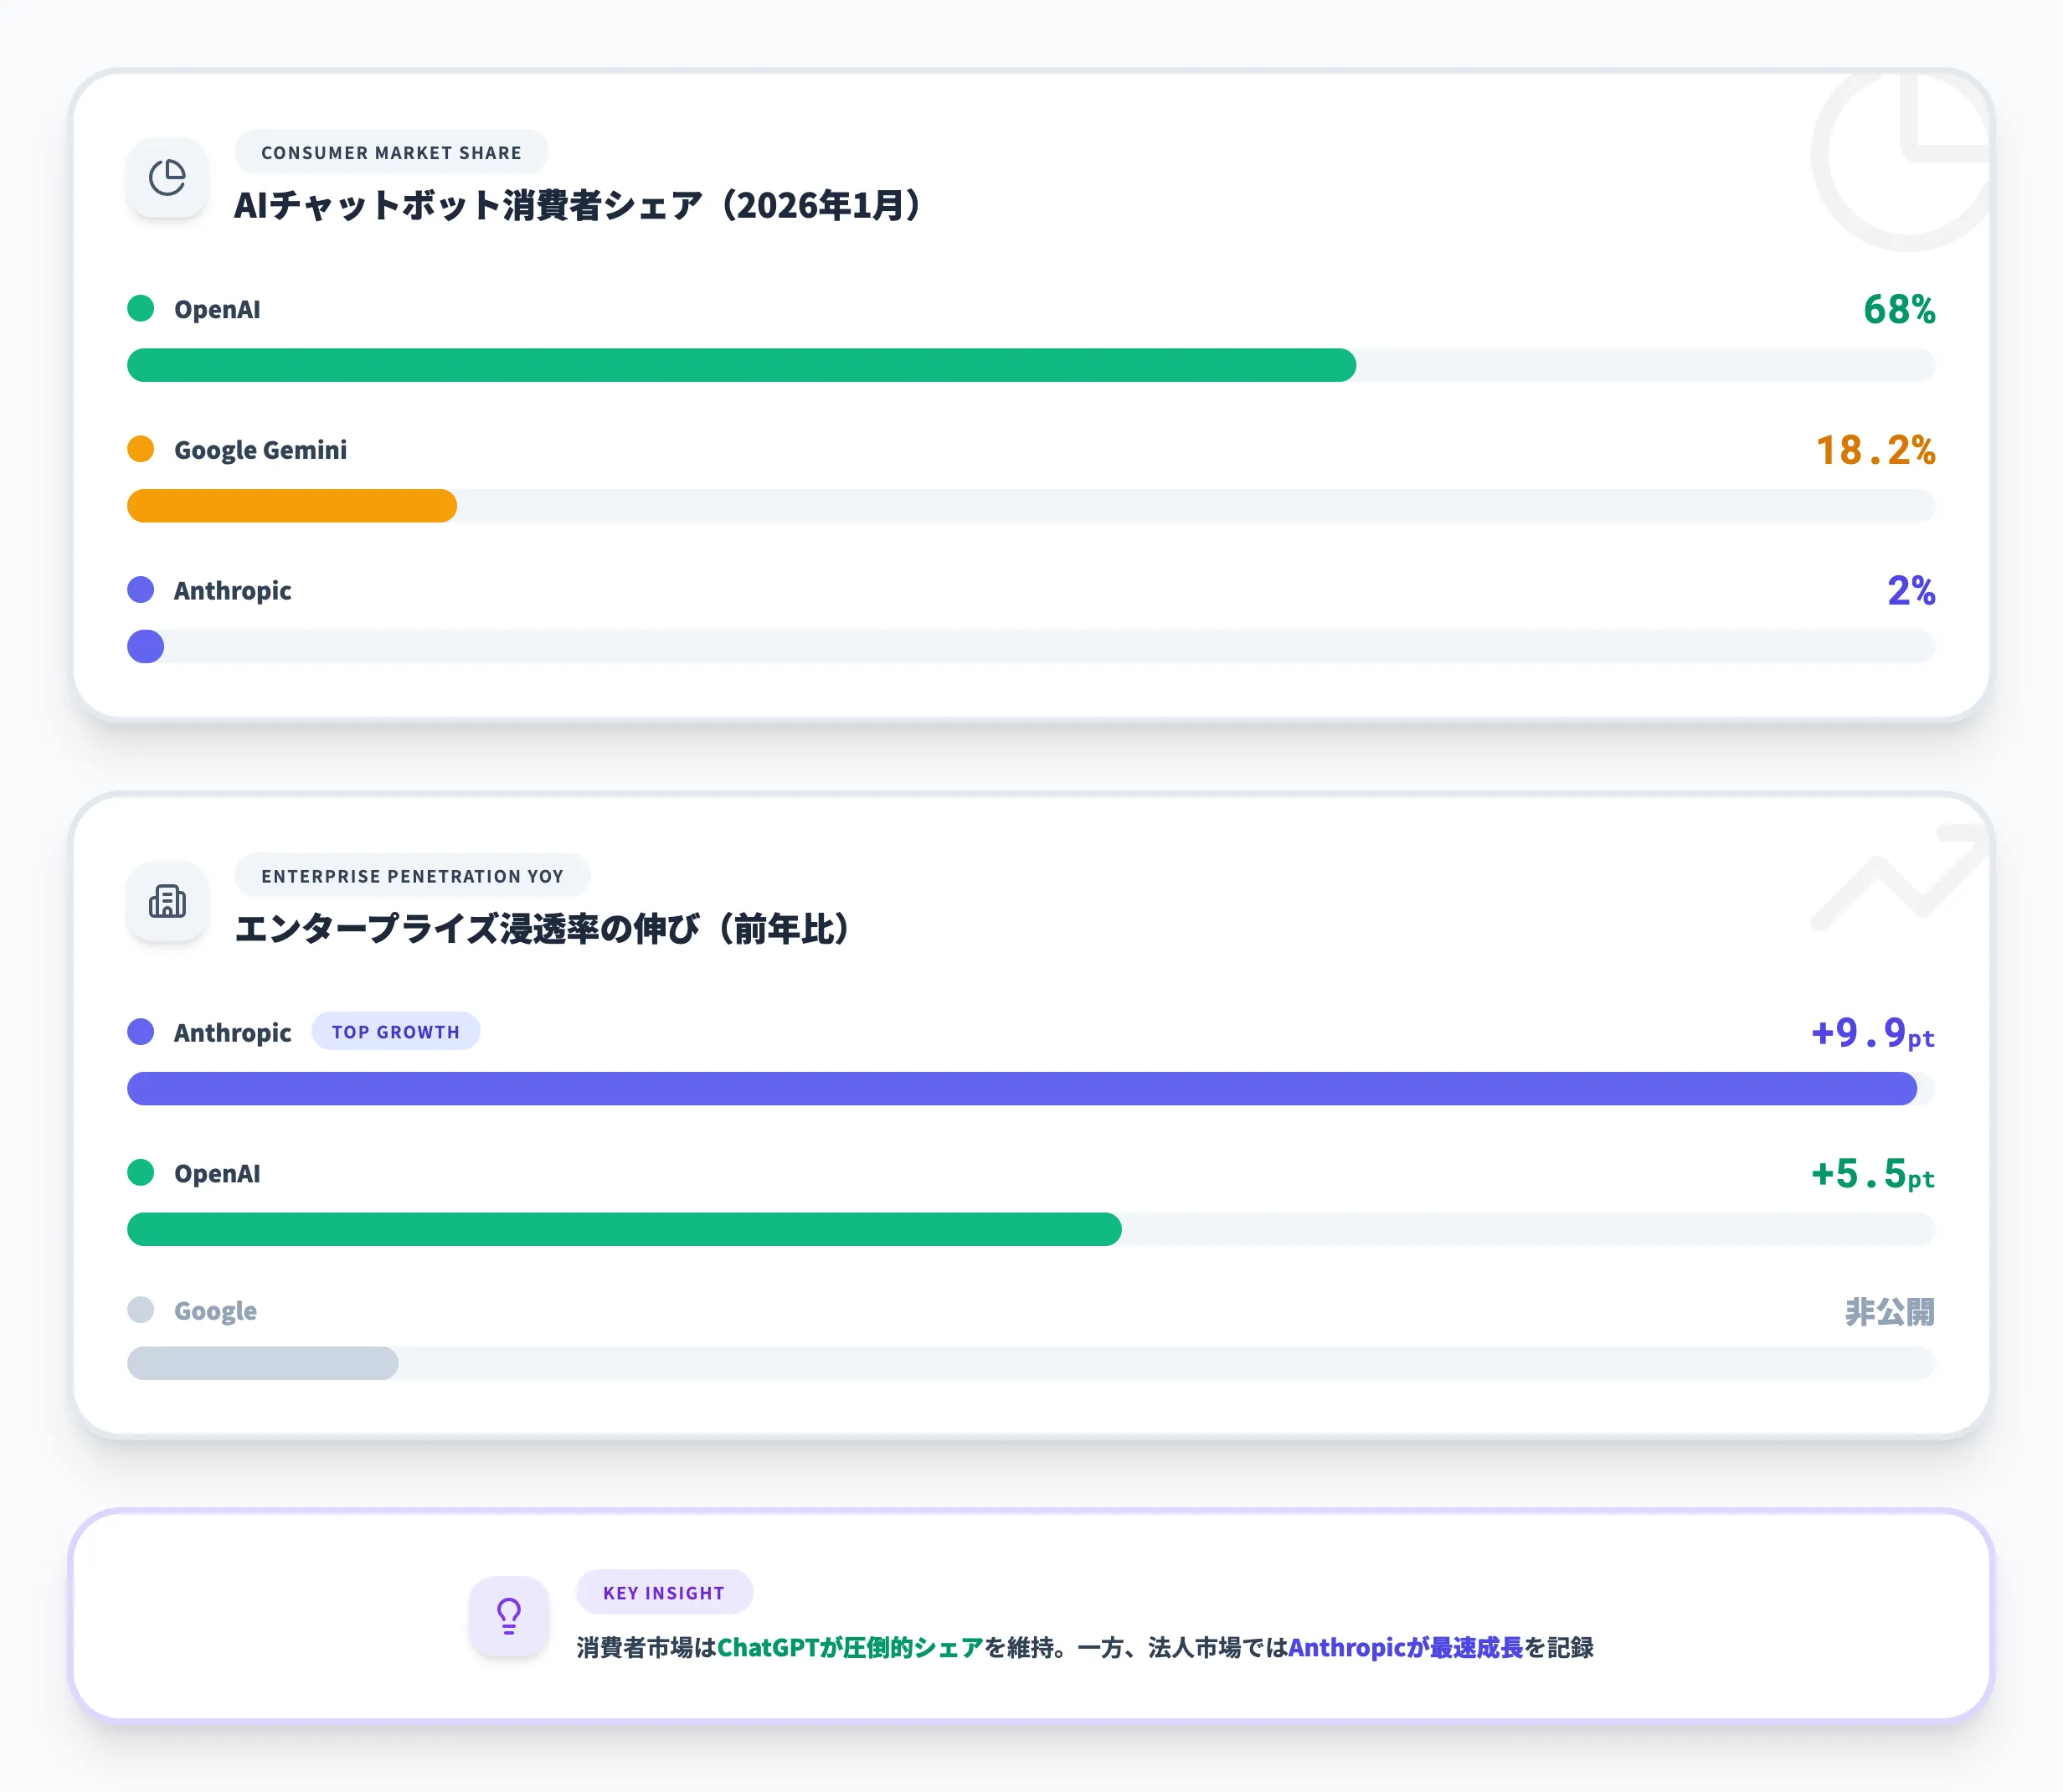The width and height of the screenshot is (2063, 1792).
Task: Select the ENTERPRISE PENETRATION YOY badge
Action: pyautogui.click(x=412, y=875)
